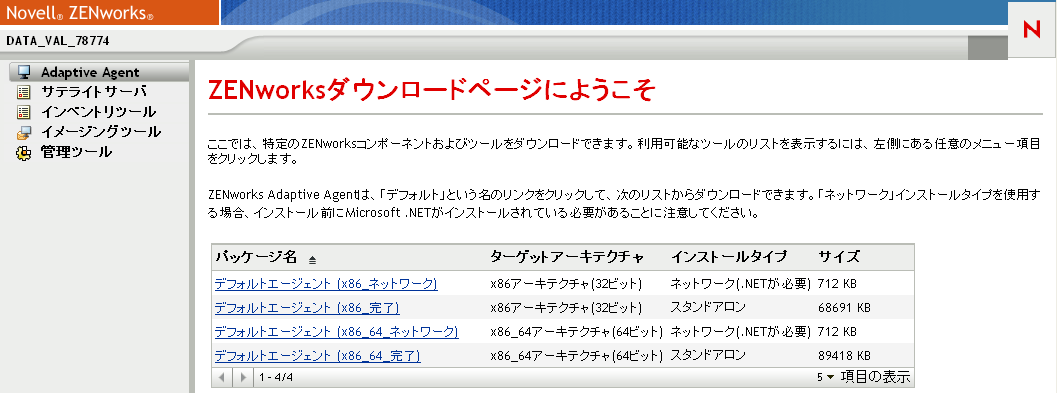Go to next page of package list

[243, 377]
